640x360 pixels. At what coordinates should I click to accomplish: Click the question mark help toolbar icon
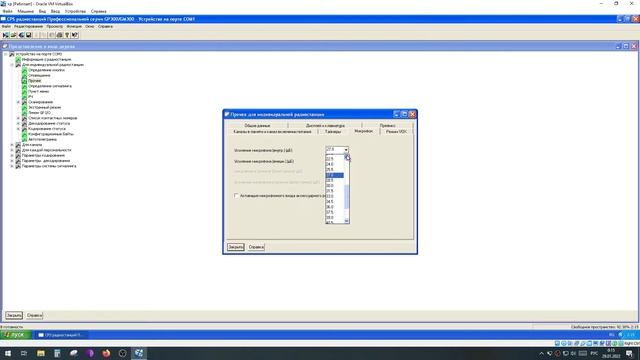pos(67,35)
